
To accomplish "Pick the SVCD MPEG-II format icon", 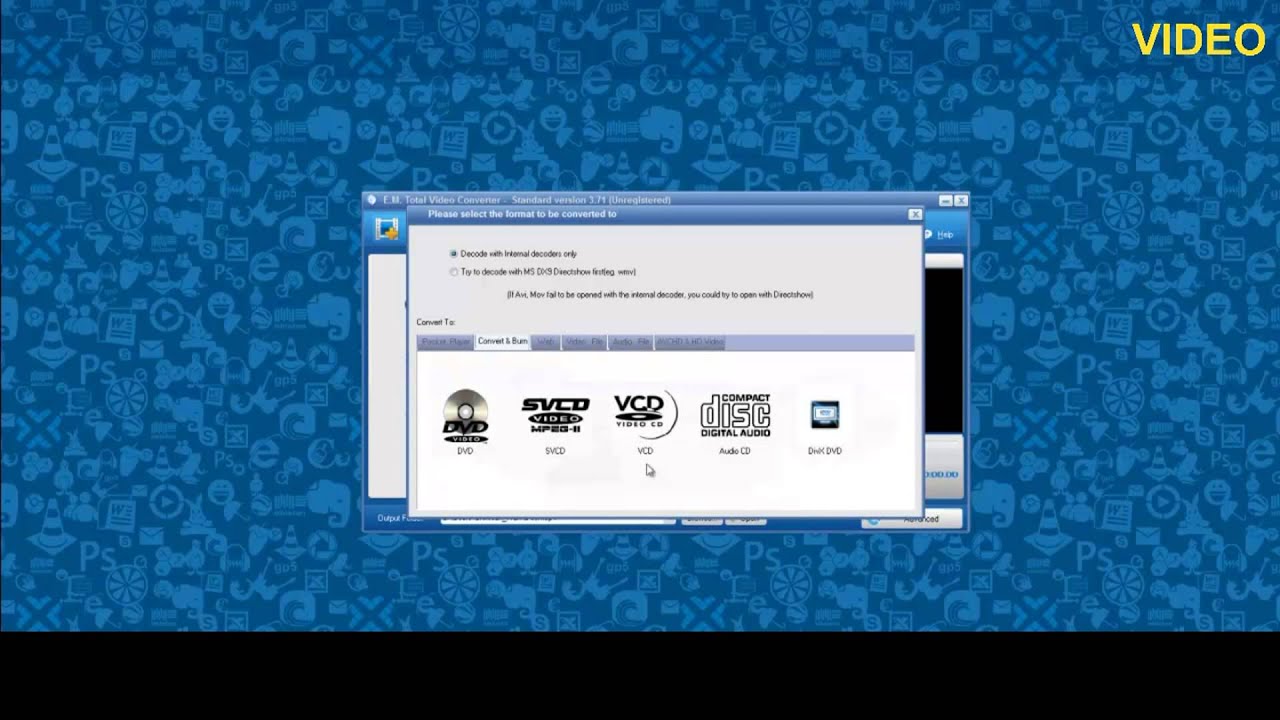I will [x=555, y=415].
